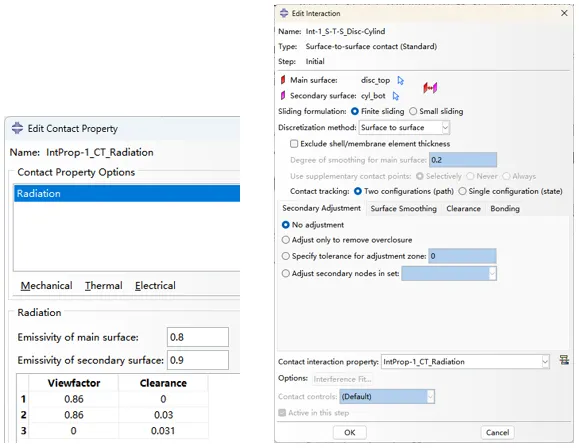This screenshot has height=448, width=579.
Task: Click the Edit Contact Property title icon
Action: 17,128
